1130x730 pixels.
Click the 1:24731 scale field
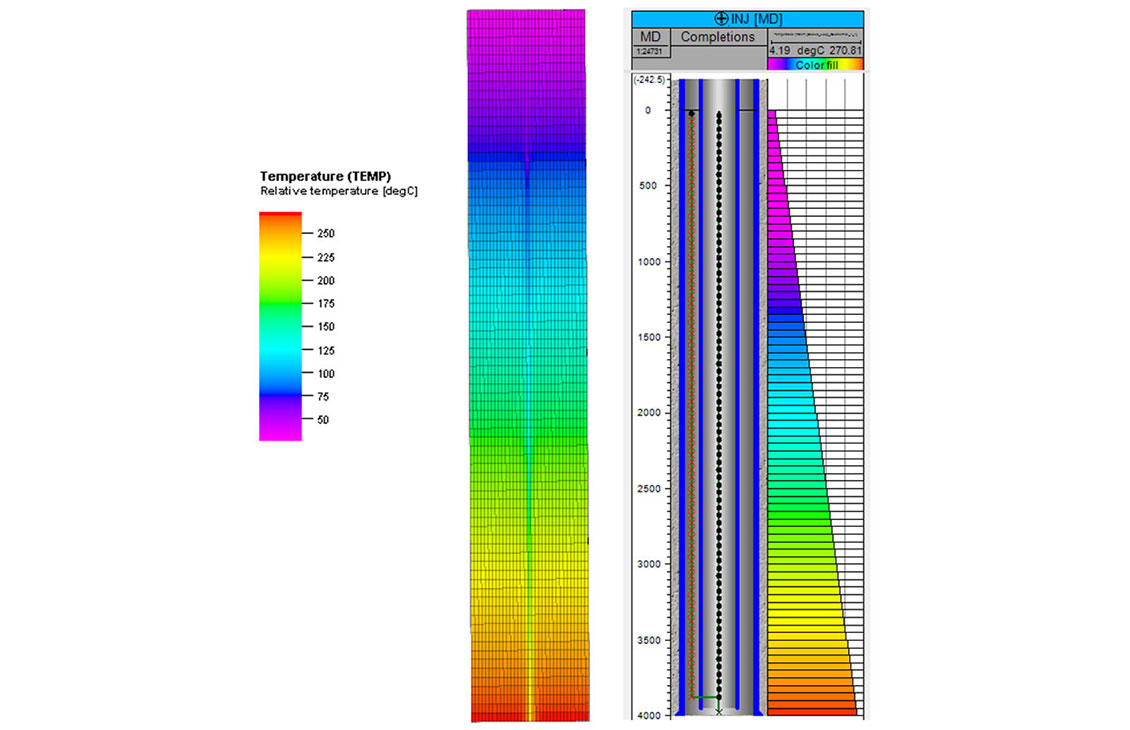(x=650, y=51)
